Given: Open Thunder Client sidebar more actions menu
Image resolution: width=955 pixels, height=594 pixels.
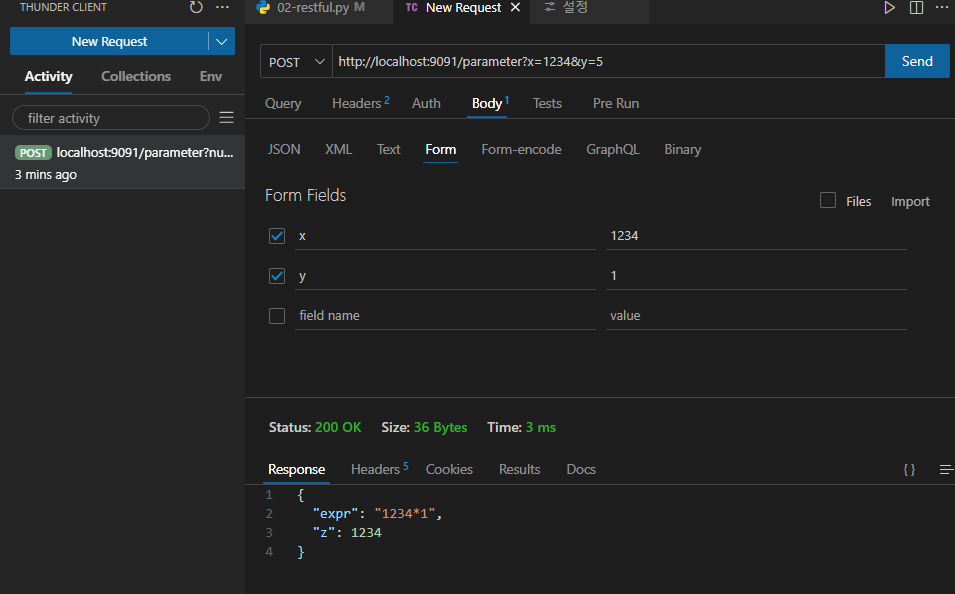Looking at the screenshot, I should (x=222, y=7).
